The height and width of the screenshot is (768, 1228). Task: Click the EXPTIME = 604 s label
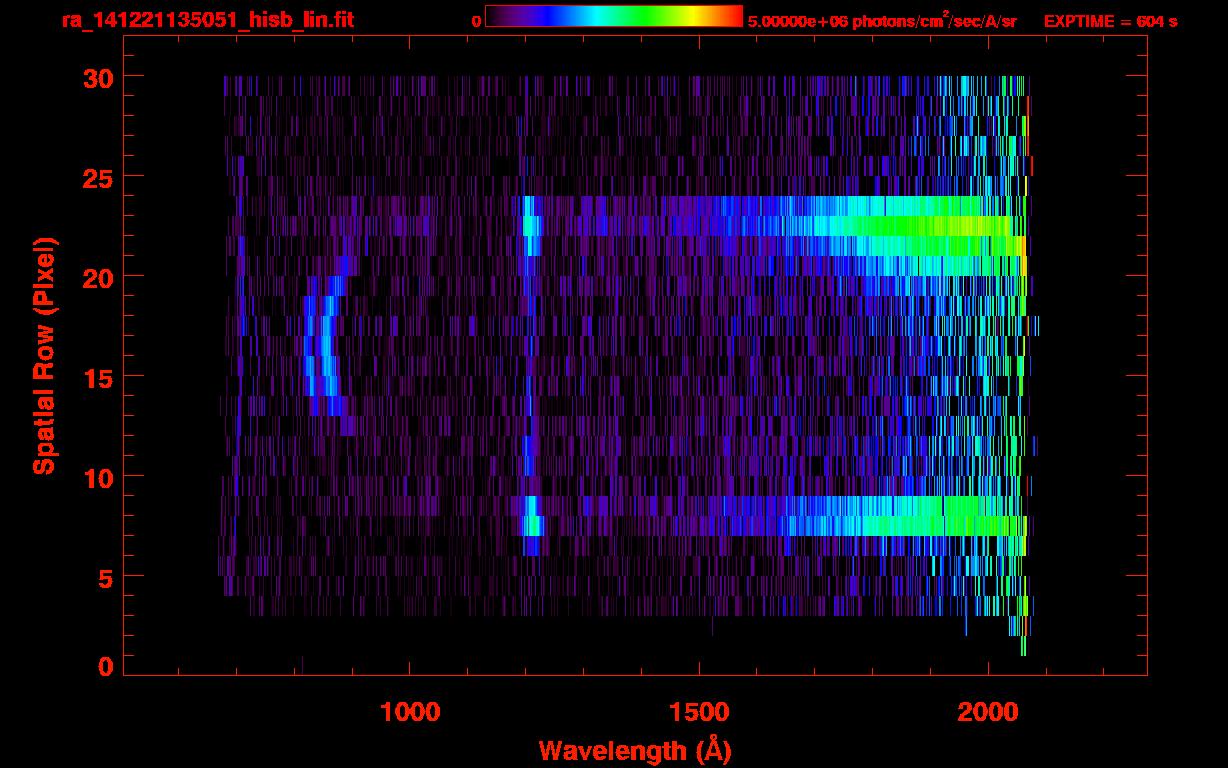[x=1110, y=21]
